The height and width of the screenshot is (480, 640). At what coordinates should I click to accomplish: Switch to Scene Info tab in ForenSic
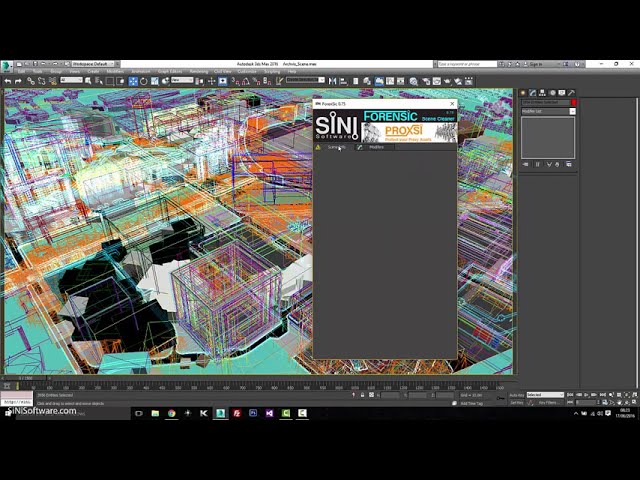click(x=334, y=147)
